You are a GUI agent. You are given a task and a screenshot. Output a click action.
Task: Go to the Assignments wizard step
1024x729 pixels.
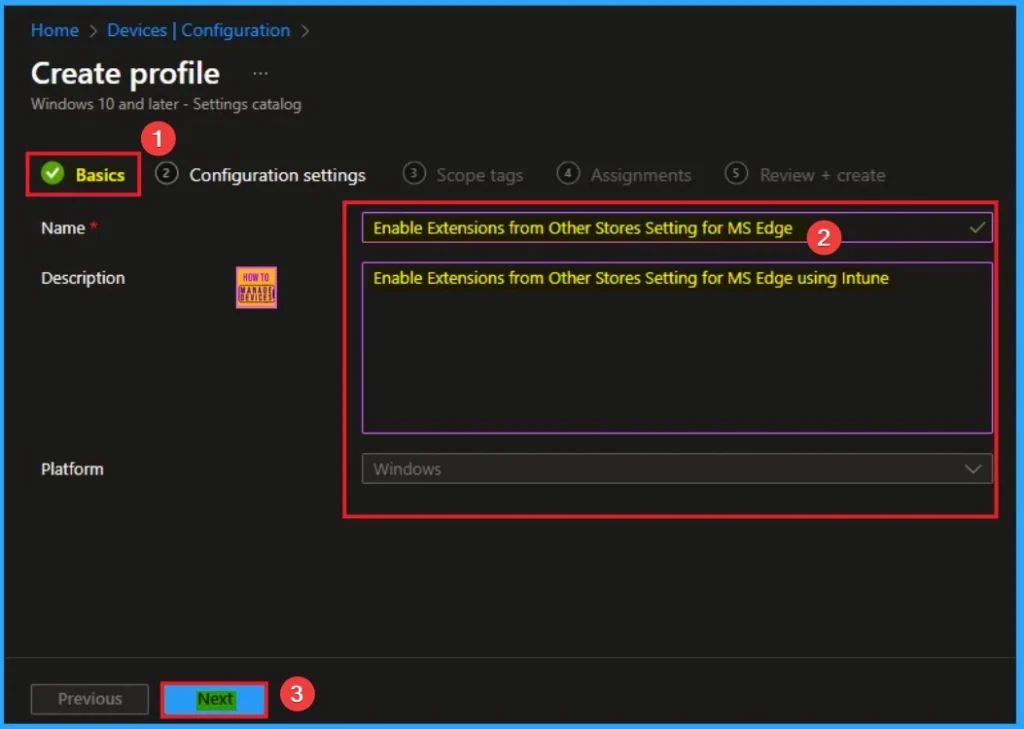640,174
